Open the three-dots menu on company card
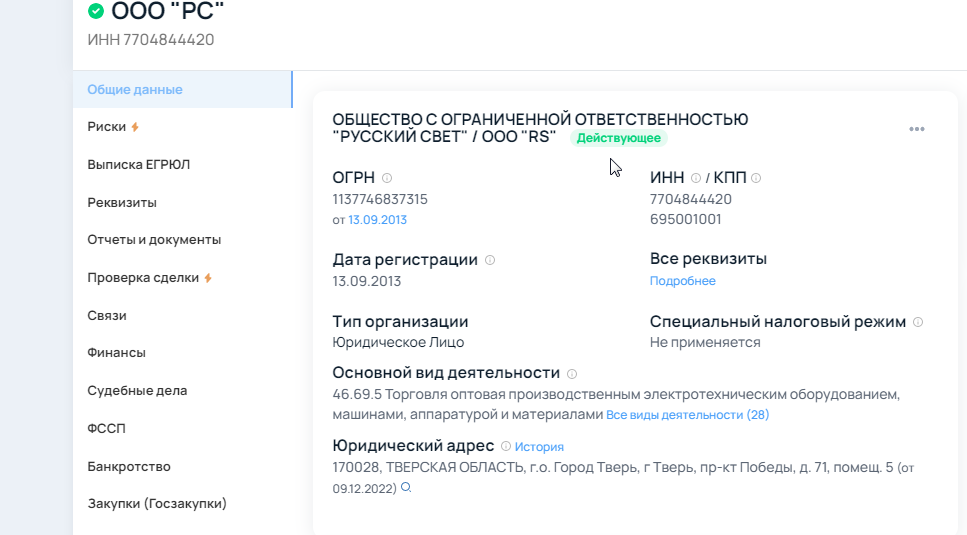 (x=916, y=129)
